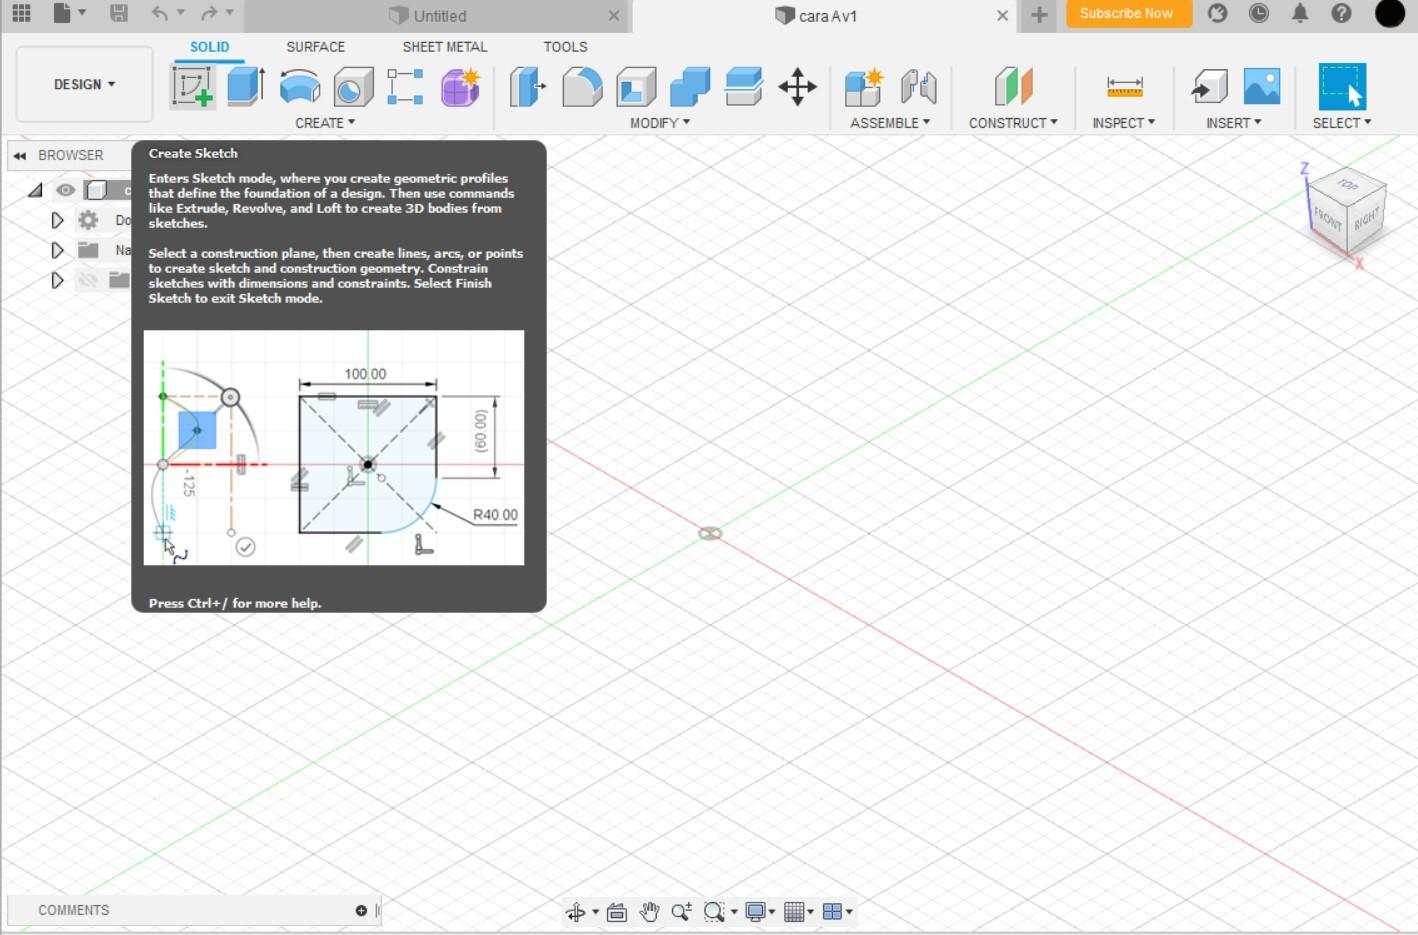1418x935 pixels.
Task: Open the DESIGN workspace dropdown
Action: pyautogui.click(x=85, y=84)
